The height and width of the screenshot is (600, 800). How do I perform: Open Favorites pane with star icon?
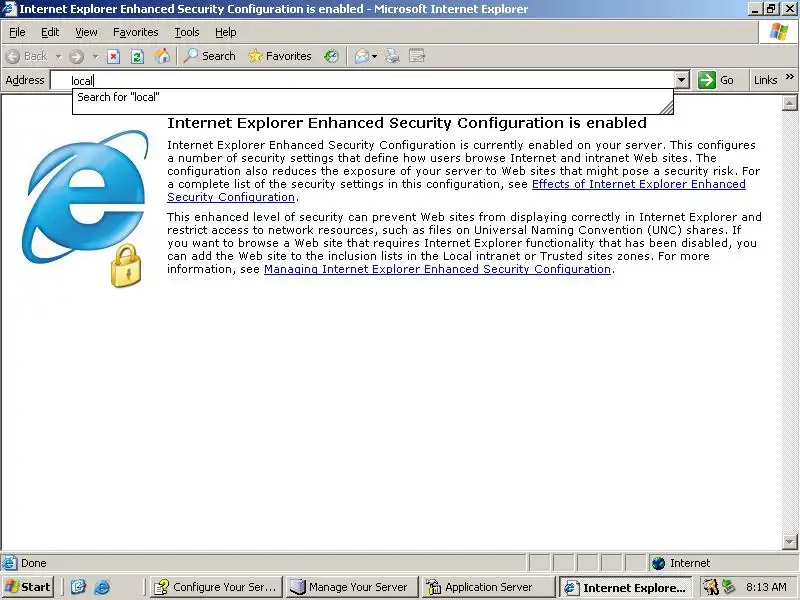[280, 56]
